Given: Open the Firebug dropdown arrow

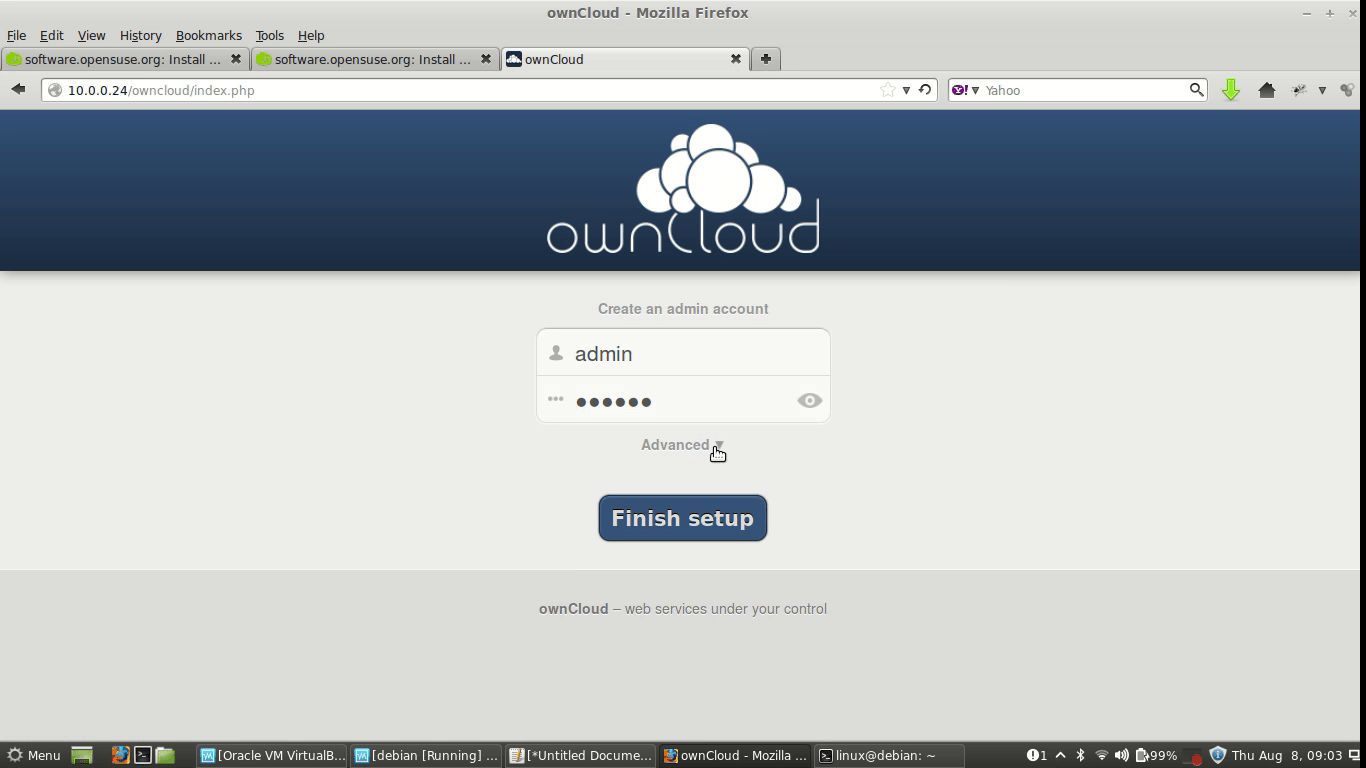Looking at the screenshot, I should point(1322,90).
